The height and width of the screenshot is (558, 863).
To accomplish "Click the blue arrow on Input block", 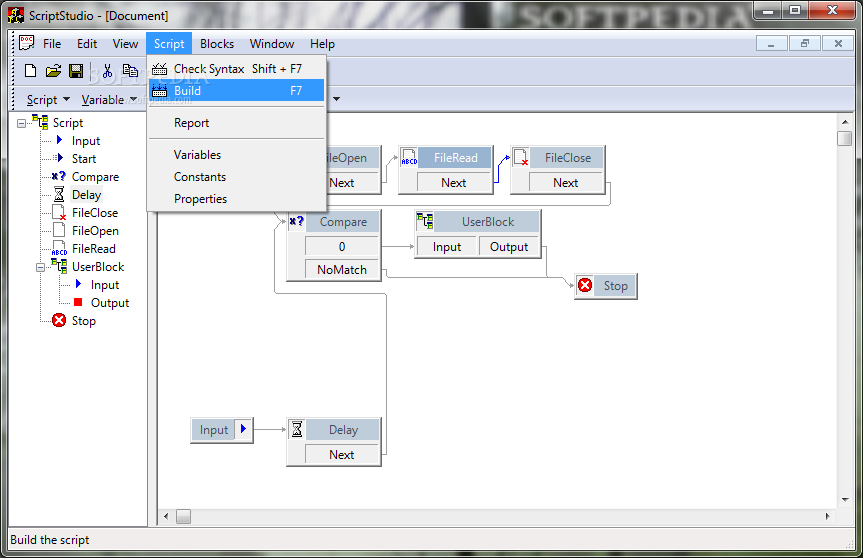I will [243, 429].
